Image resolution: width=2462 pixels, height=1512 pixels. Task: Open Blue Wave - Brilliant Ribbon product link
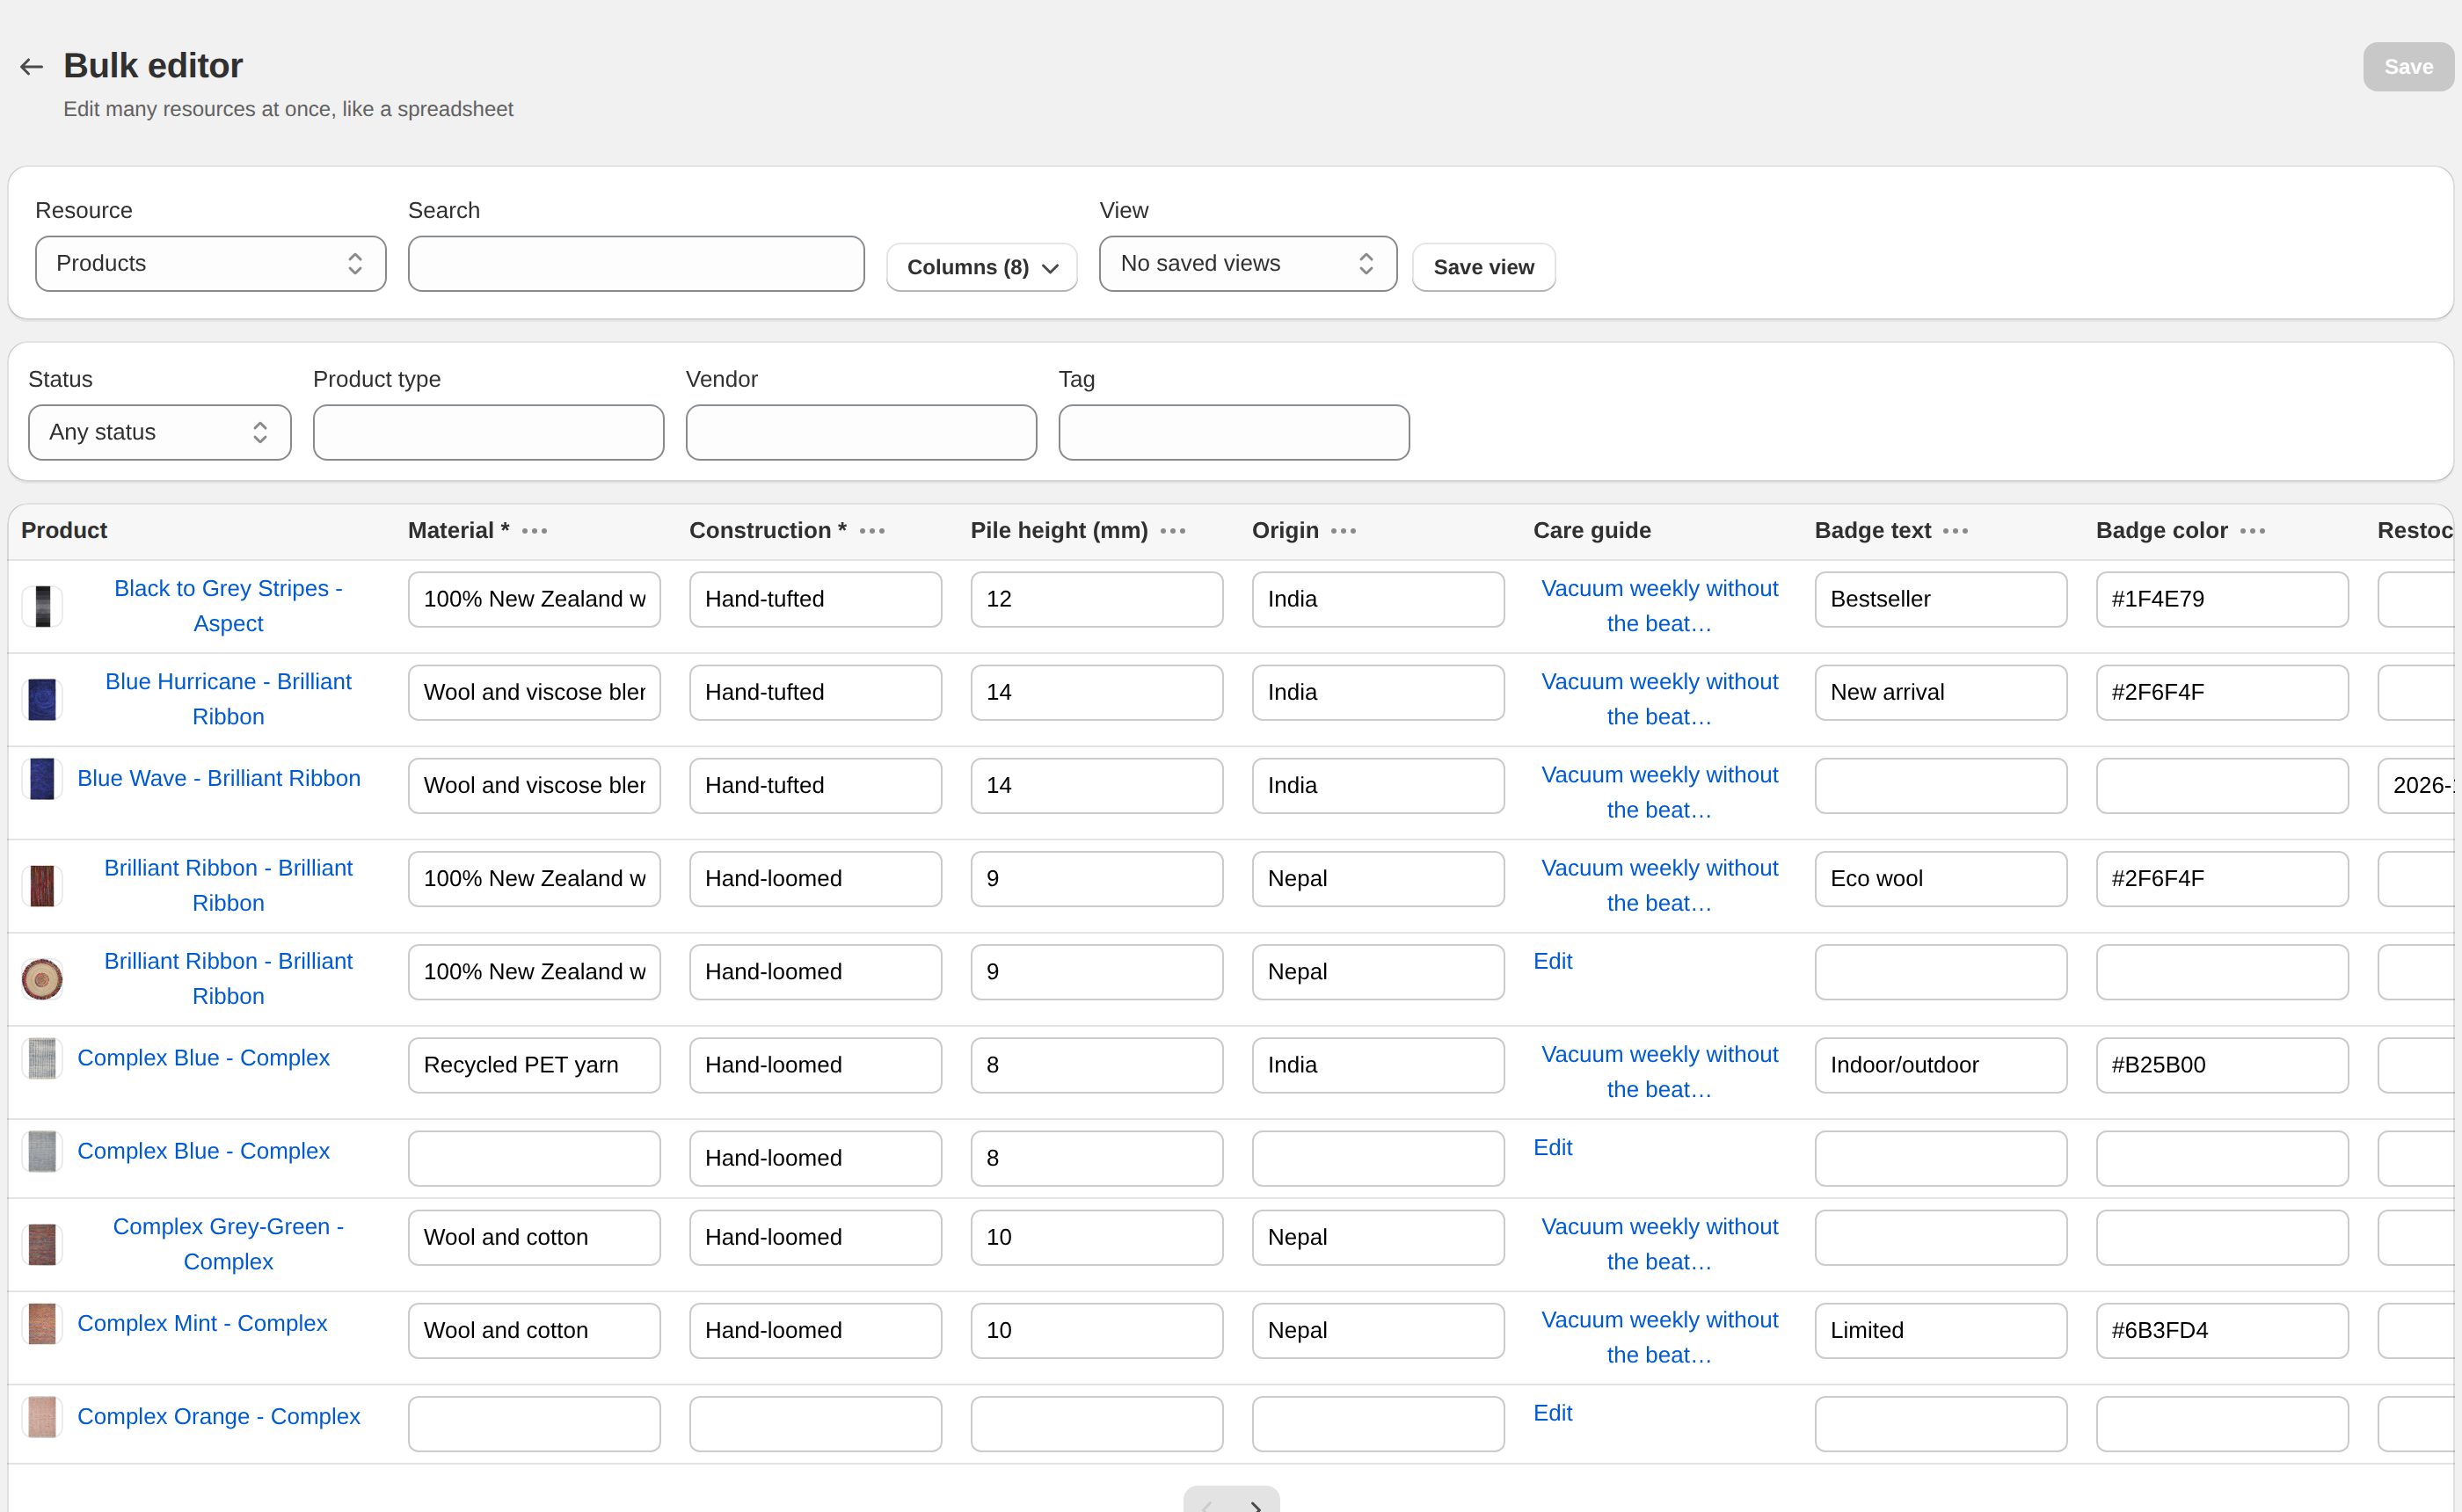coord(219,778)
